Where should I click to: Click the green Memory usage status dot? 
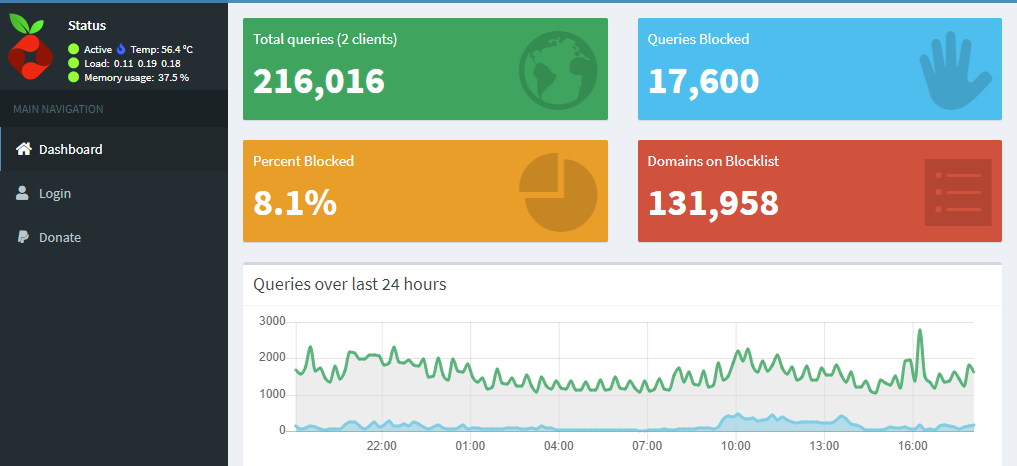click(x=74, y=77)
